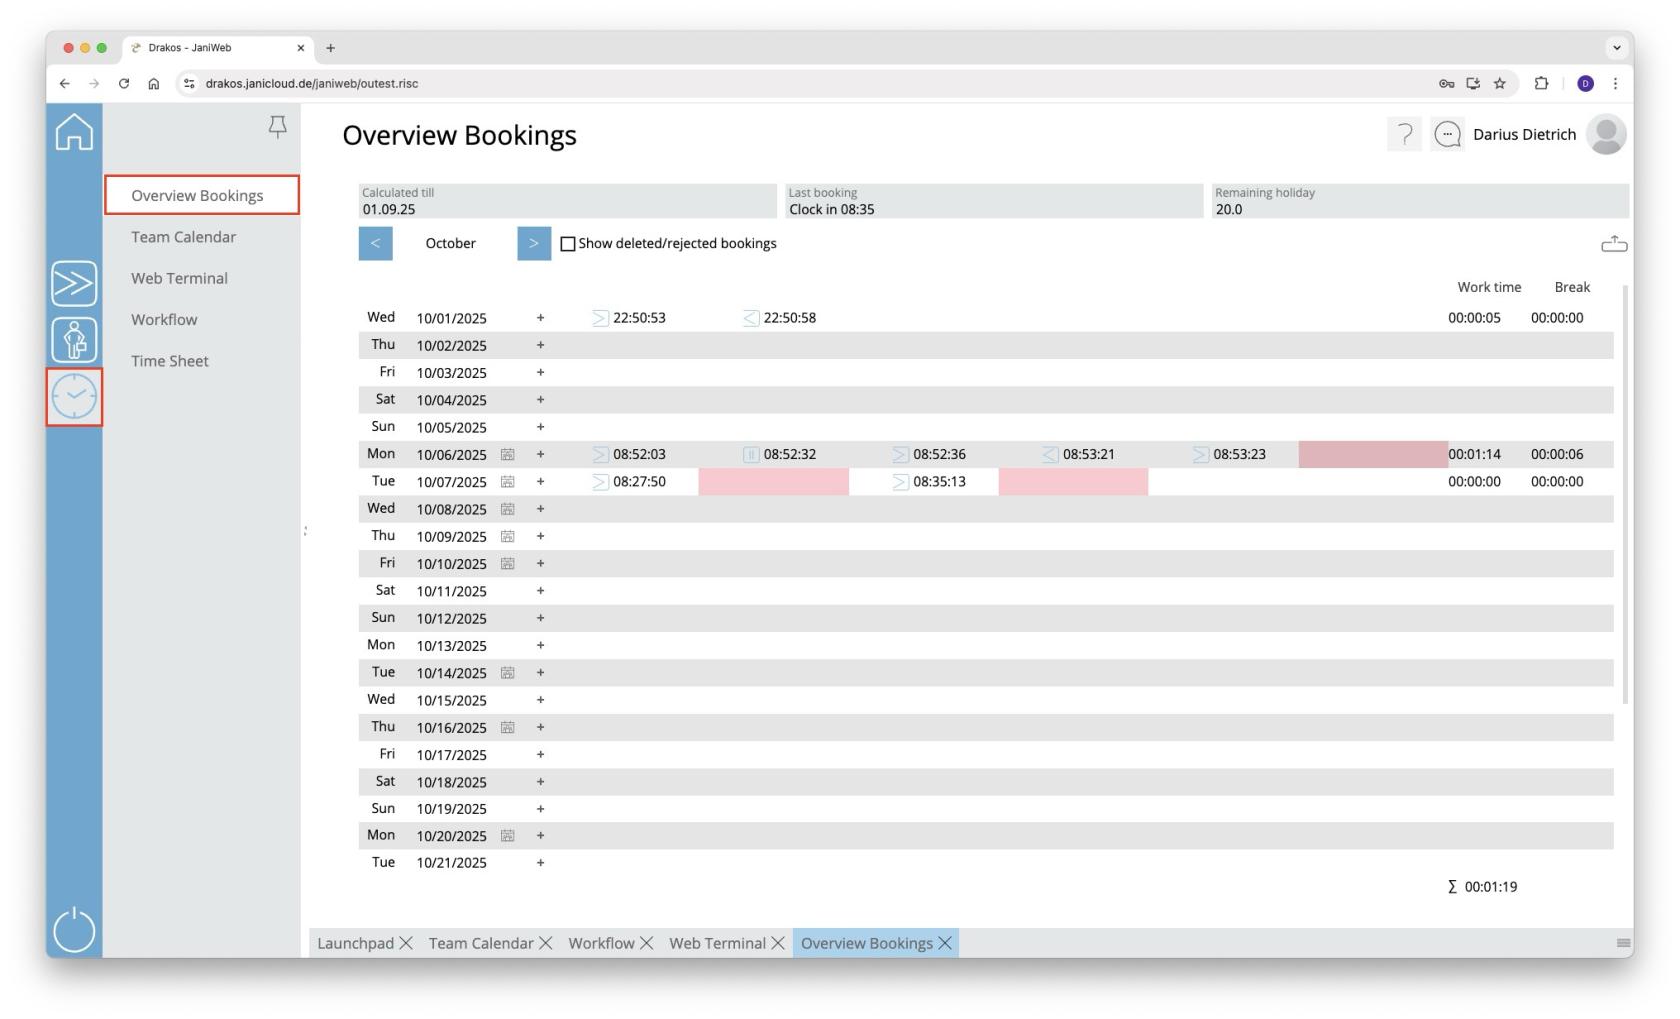The height and width of the screenshot is (1019, 1680).
Task: Click the double-arrow workflow sidebar icon
Action: 74,284
